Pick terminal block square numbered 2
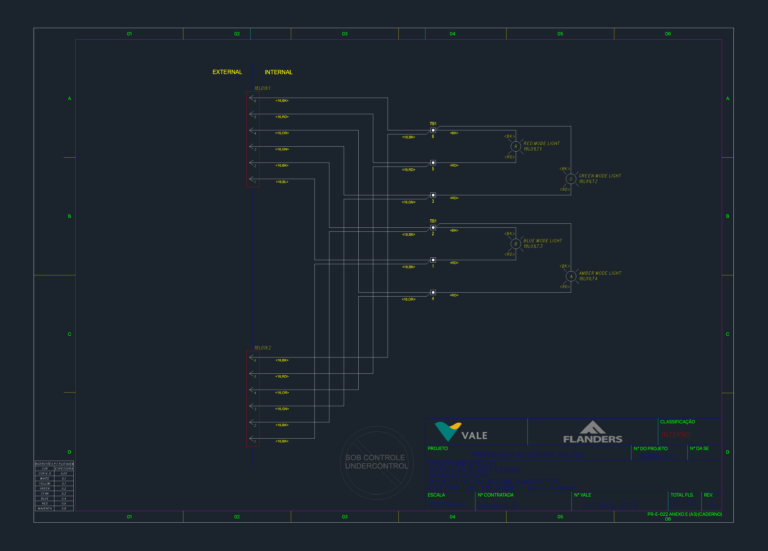768x551 pixels. coord(433,228)
